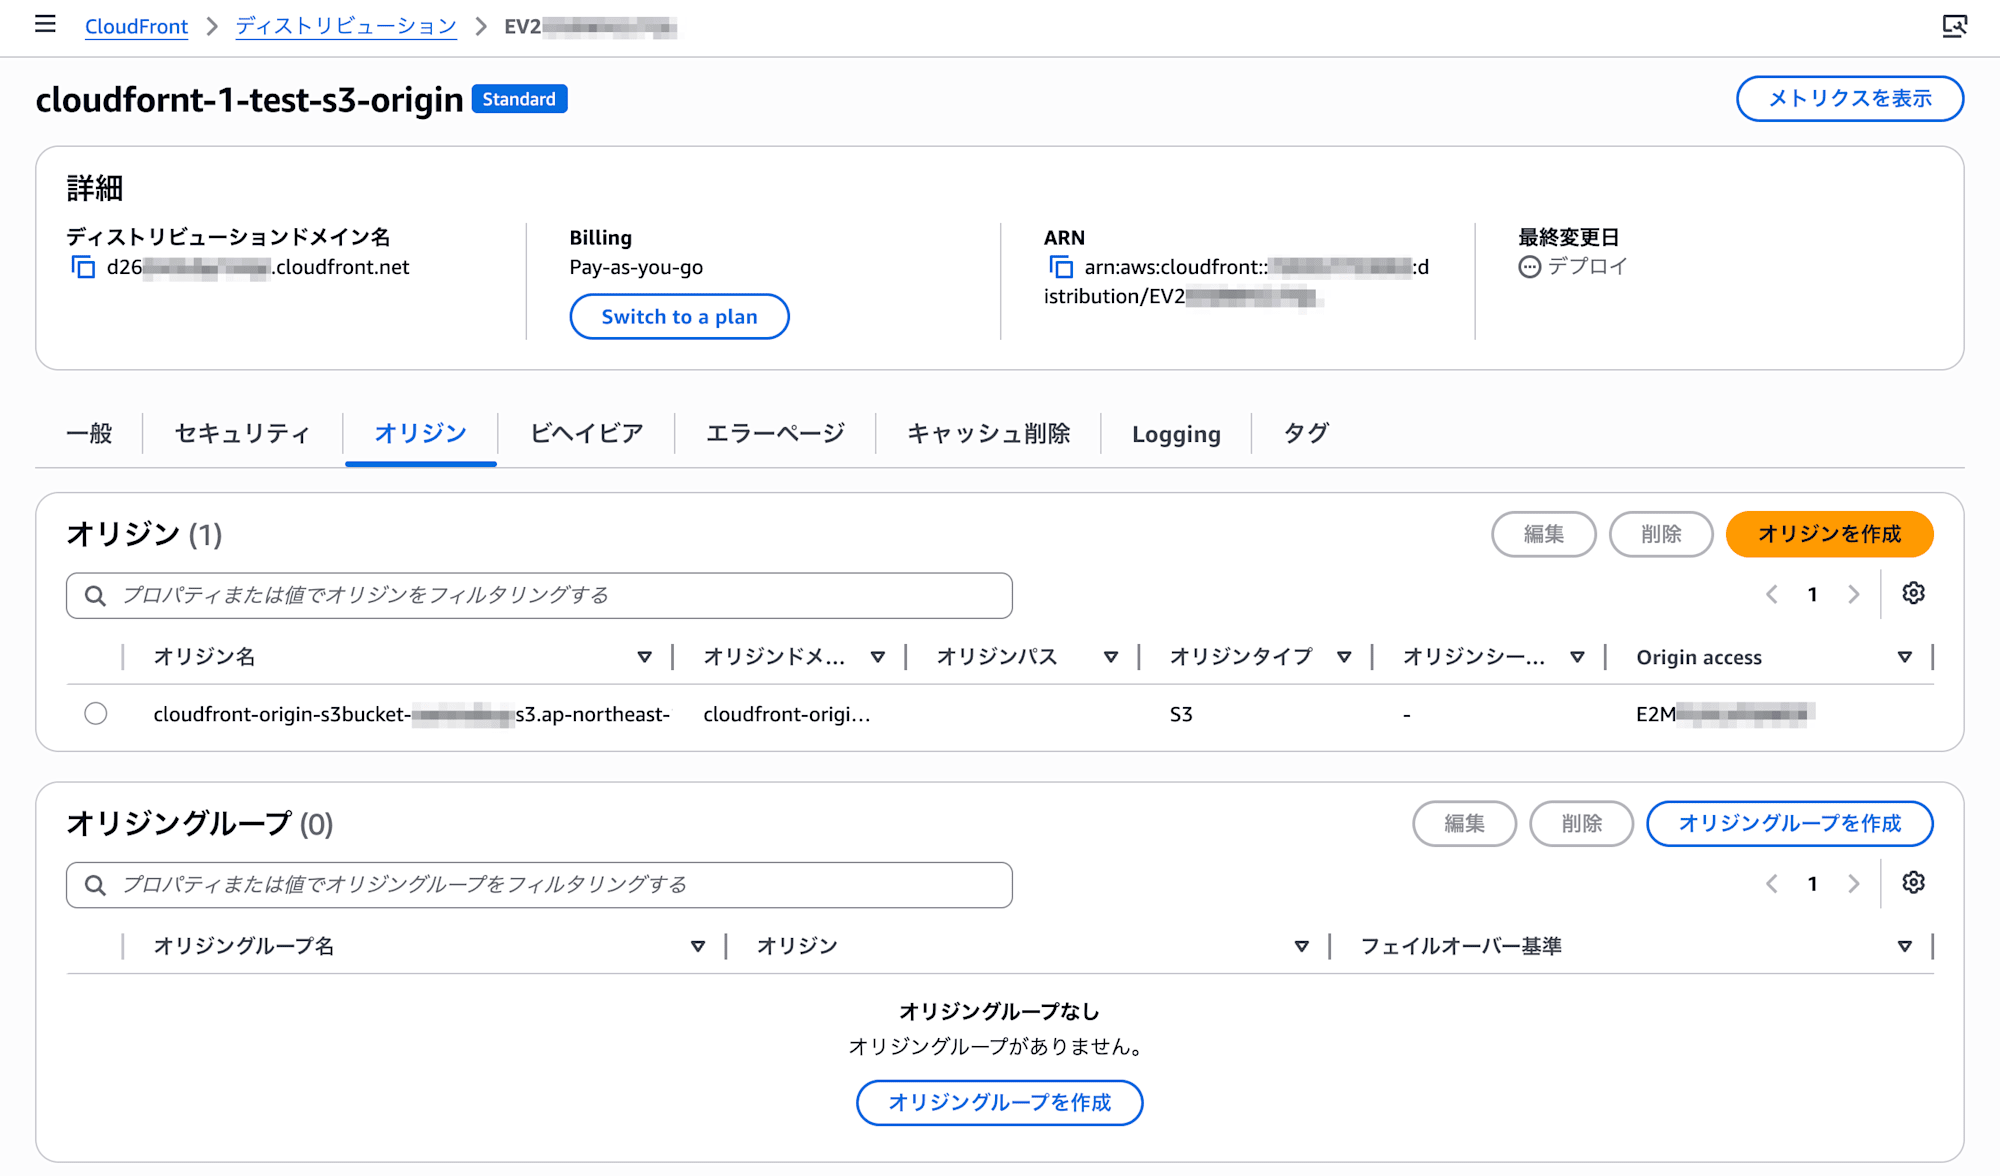This screenshot has height=1176, width=2000.
Task: Click オリジングループを作成 button in panel header
Action: pyautogui.click(x=1789, y=824)
